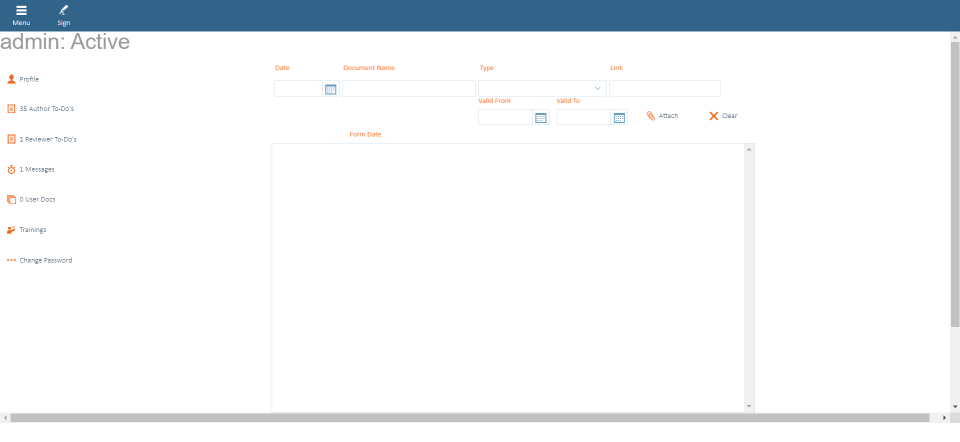This screenshot has width=960, height=442.
Task: Open the Valid From calendar icon
Action: click(541, 118)
